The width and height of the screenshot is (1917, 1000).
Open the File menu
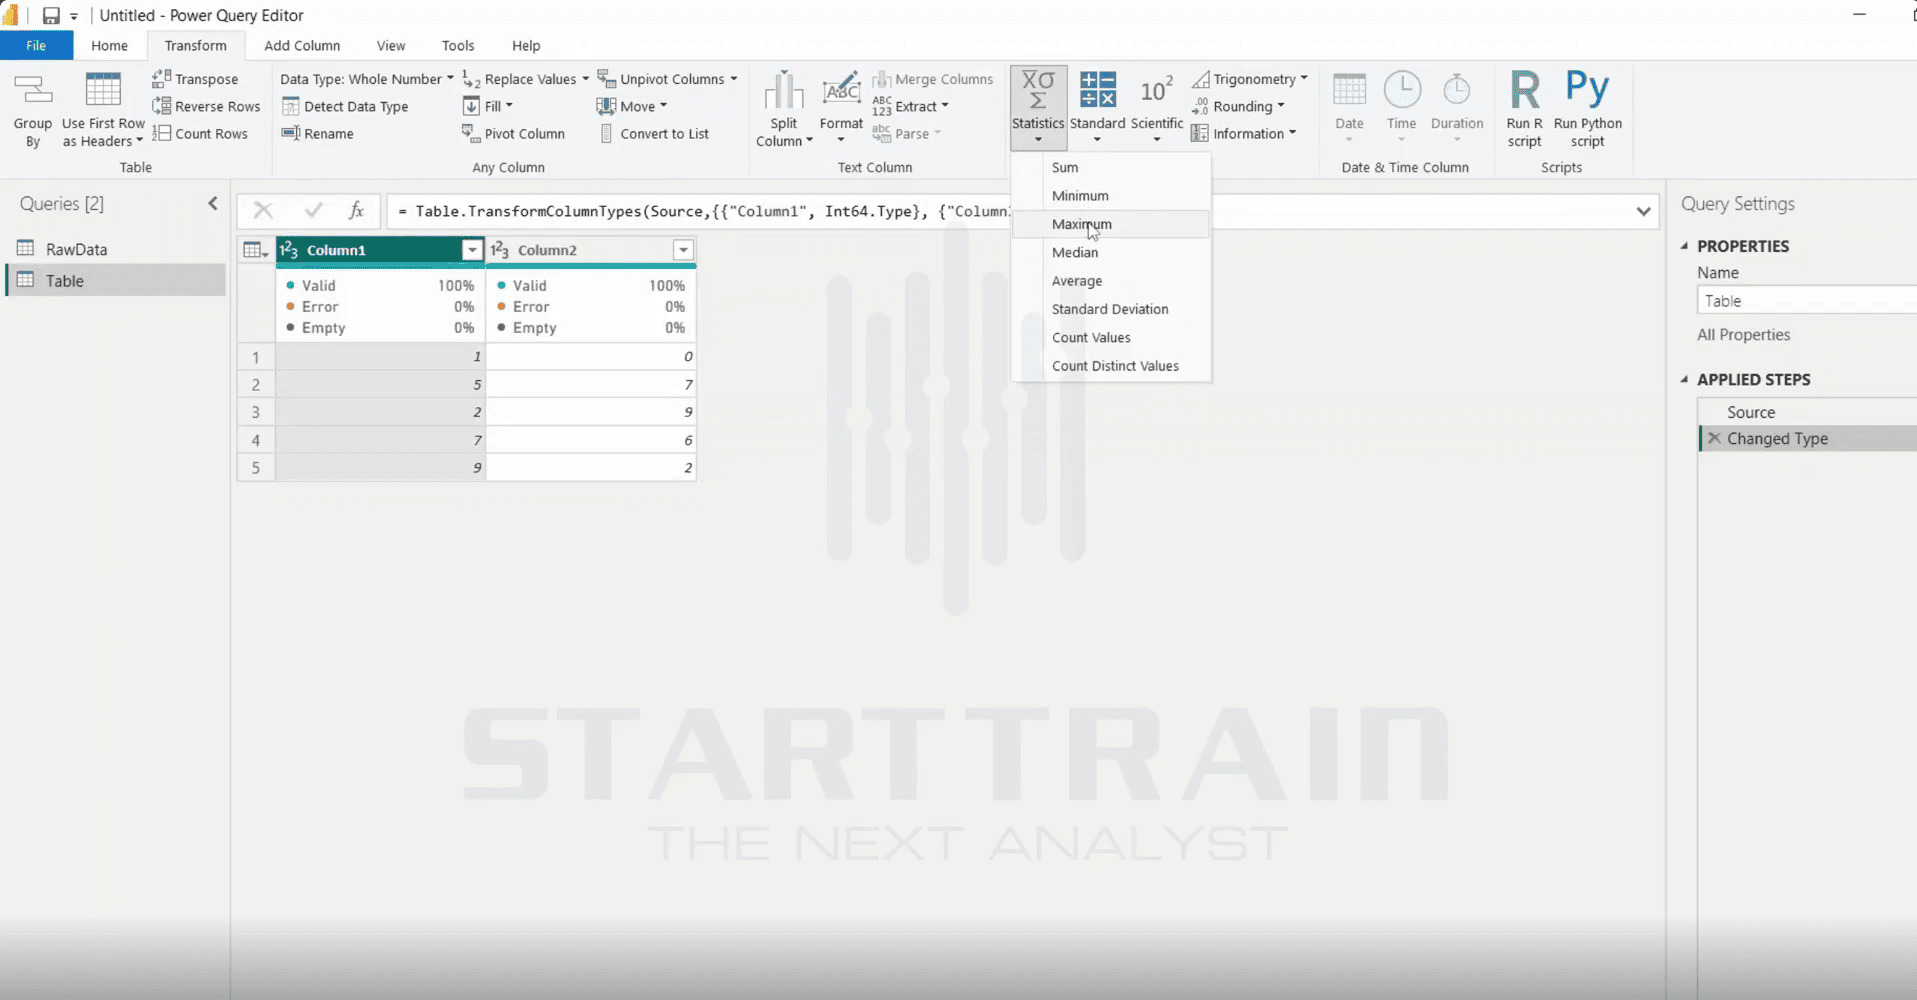coord(36,46)
